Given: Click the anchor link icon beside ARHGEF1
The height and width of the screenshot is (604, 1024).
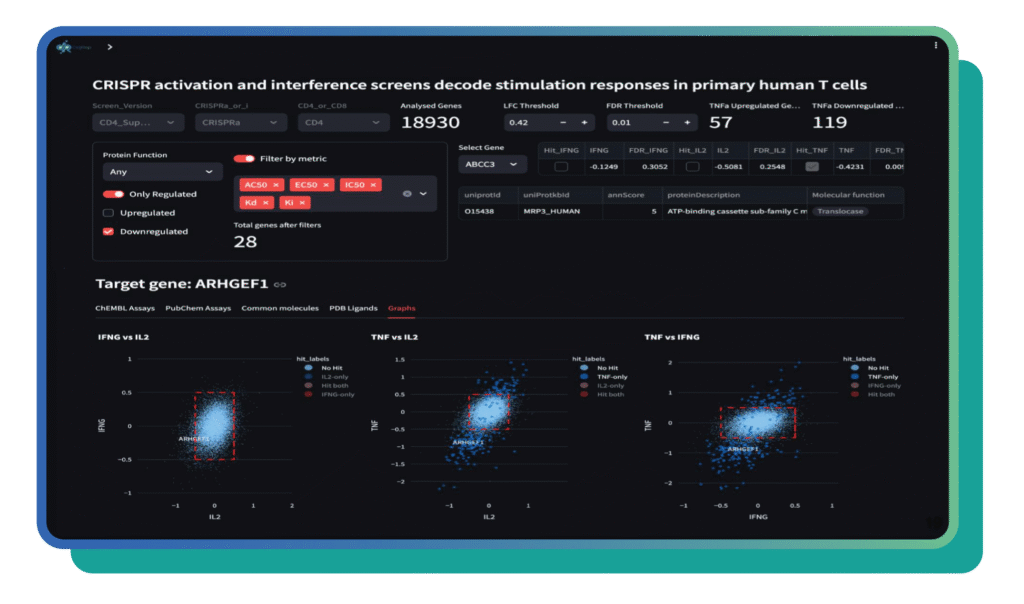Looking at the screenshot, I should pyautogui.click(x=280, y=285).
